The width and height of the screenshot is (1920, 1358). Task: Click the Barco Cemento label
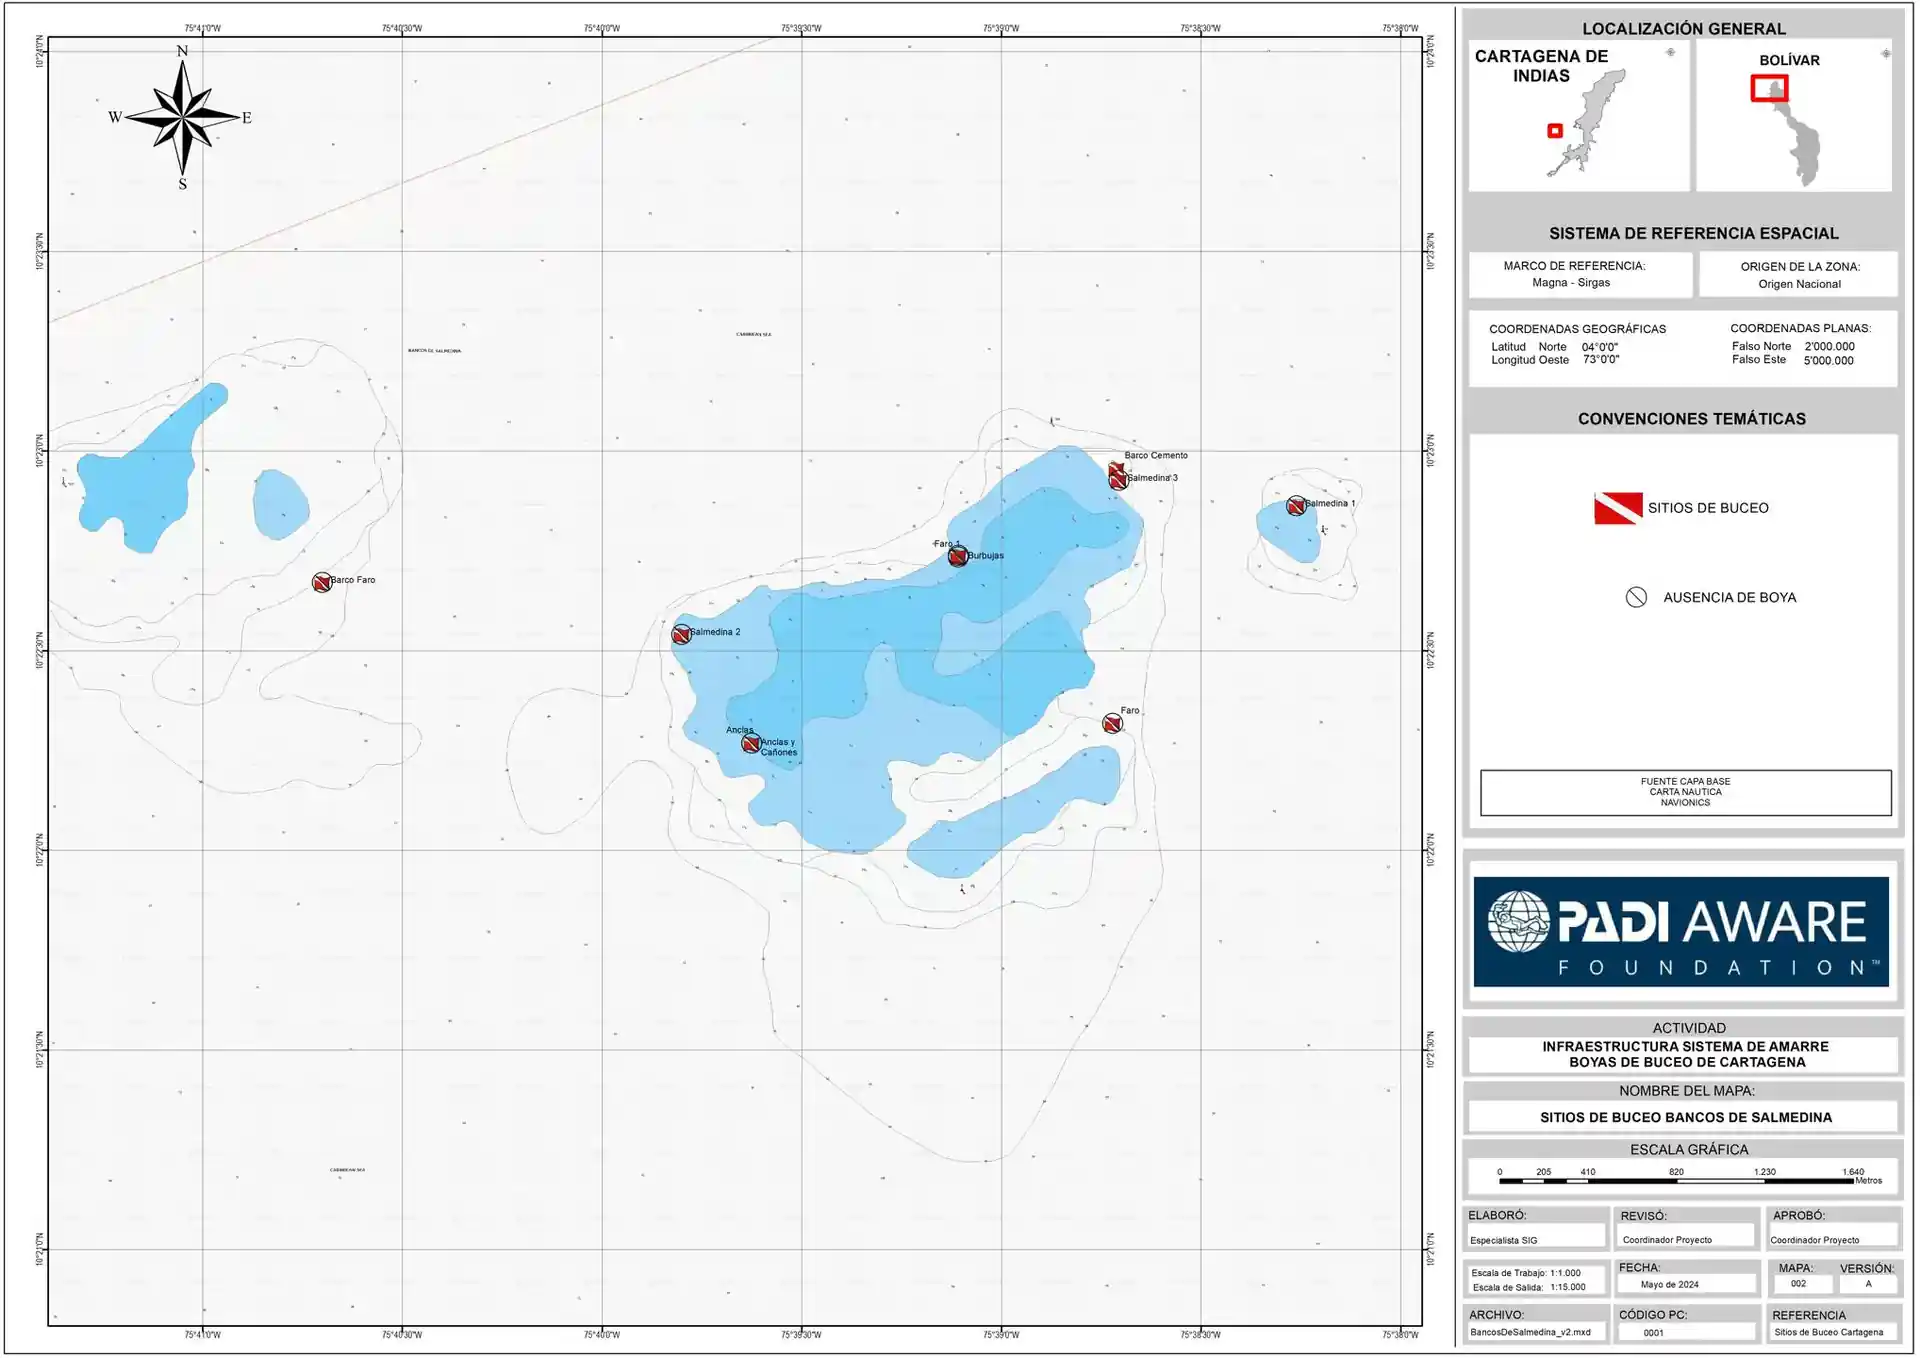1155,455
